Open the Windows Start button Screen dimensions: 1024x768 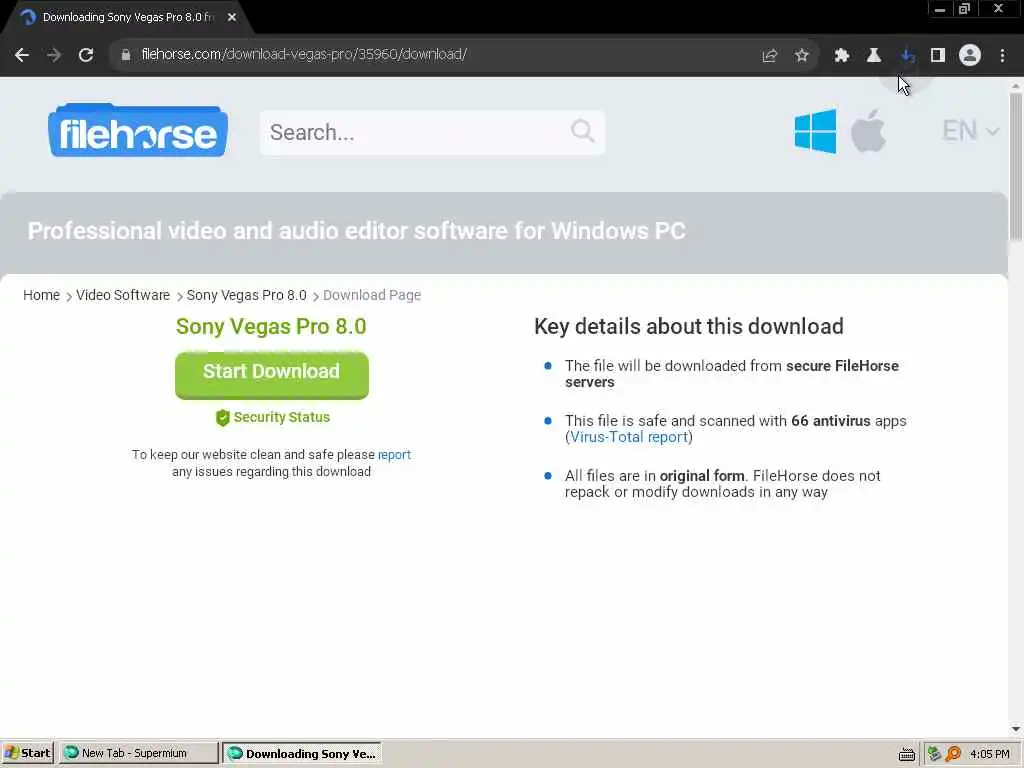coord(27,754)
